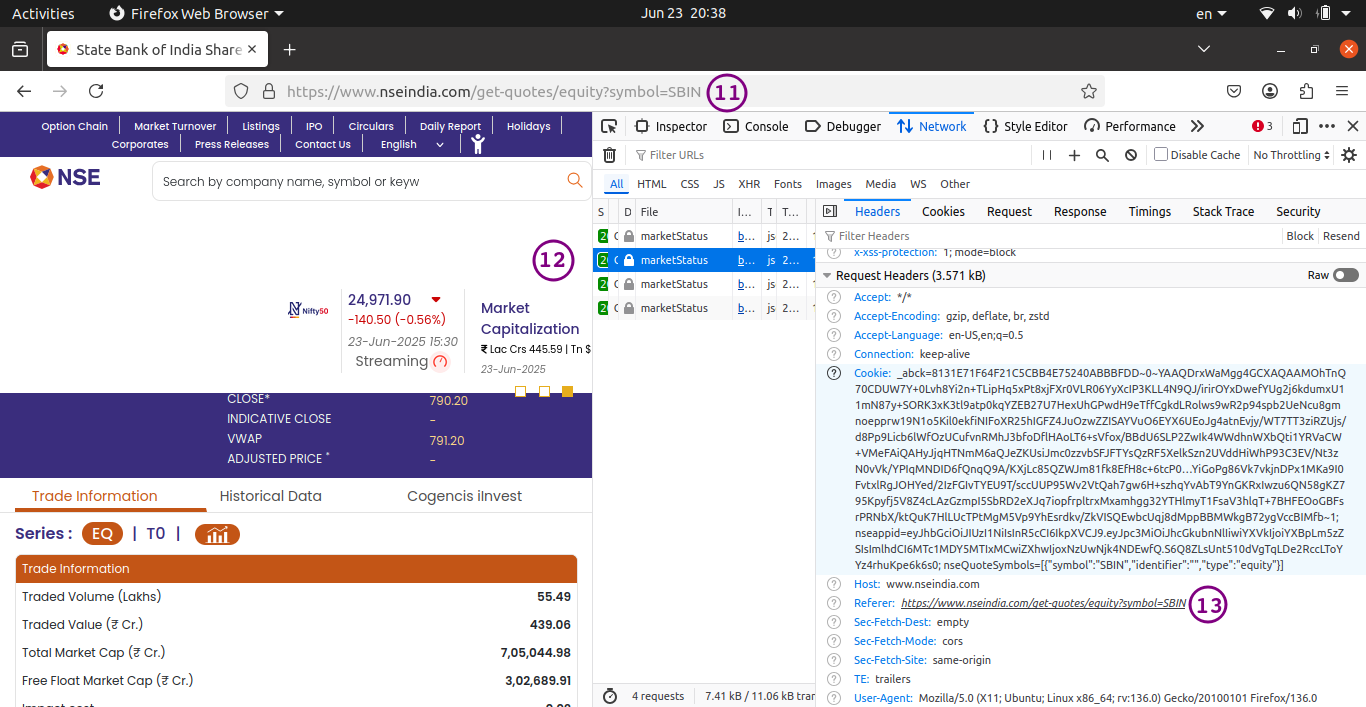Select the EQ series button
The image size is (1366, 707).
point(102,534)
